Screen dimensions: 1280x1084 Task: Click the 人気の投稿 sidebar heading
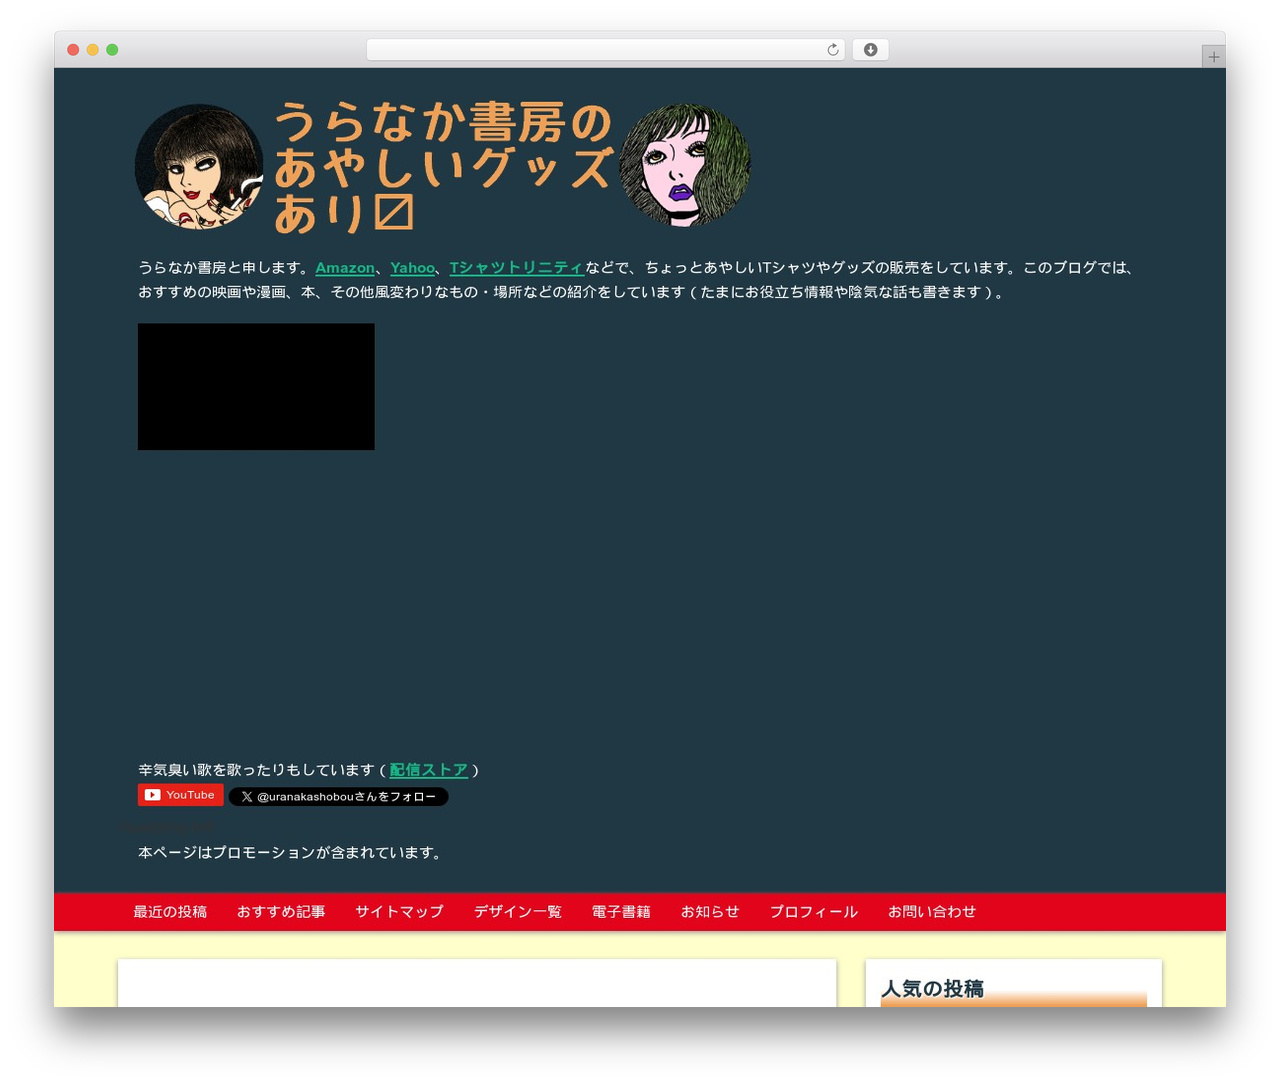(x=932, y=988)
